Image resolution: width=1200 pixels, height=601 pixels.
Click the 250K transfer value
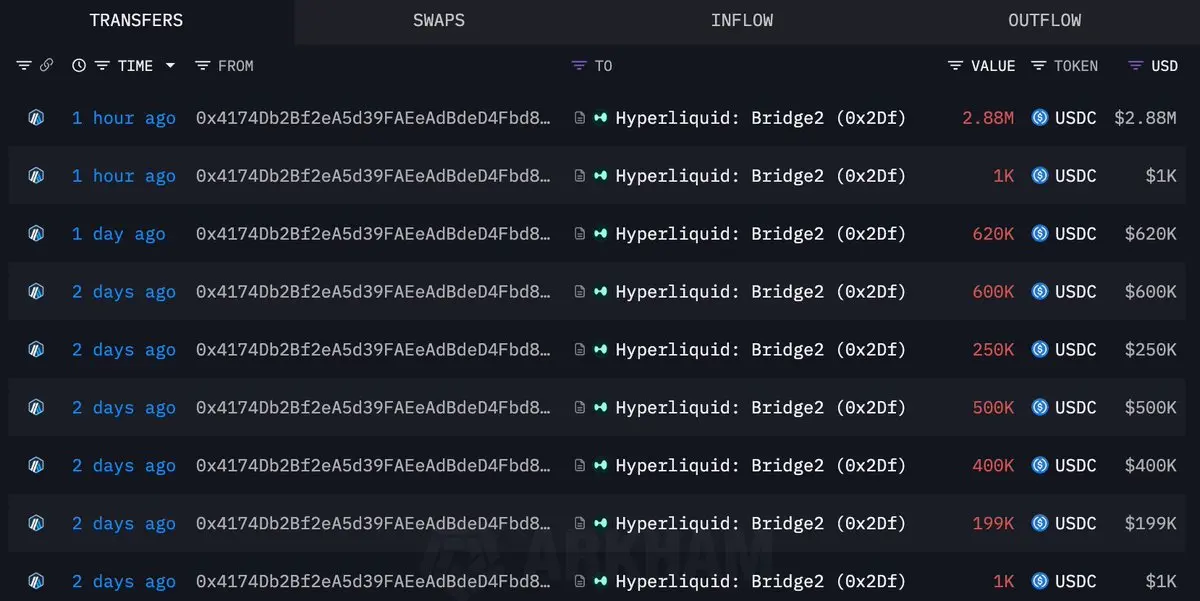(x=993, y=350)
